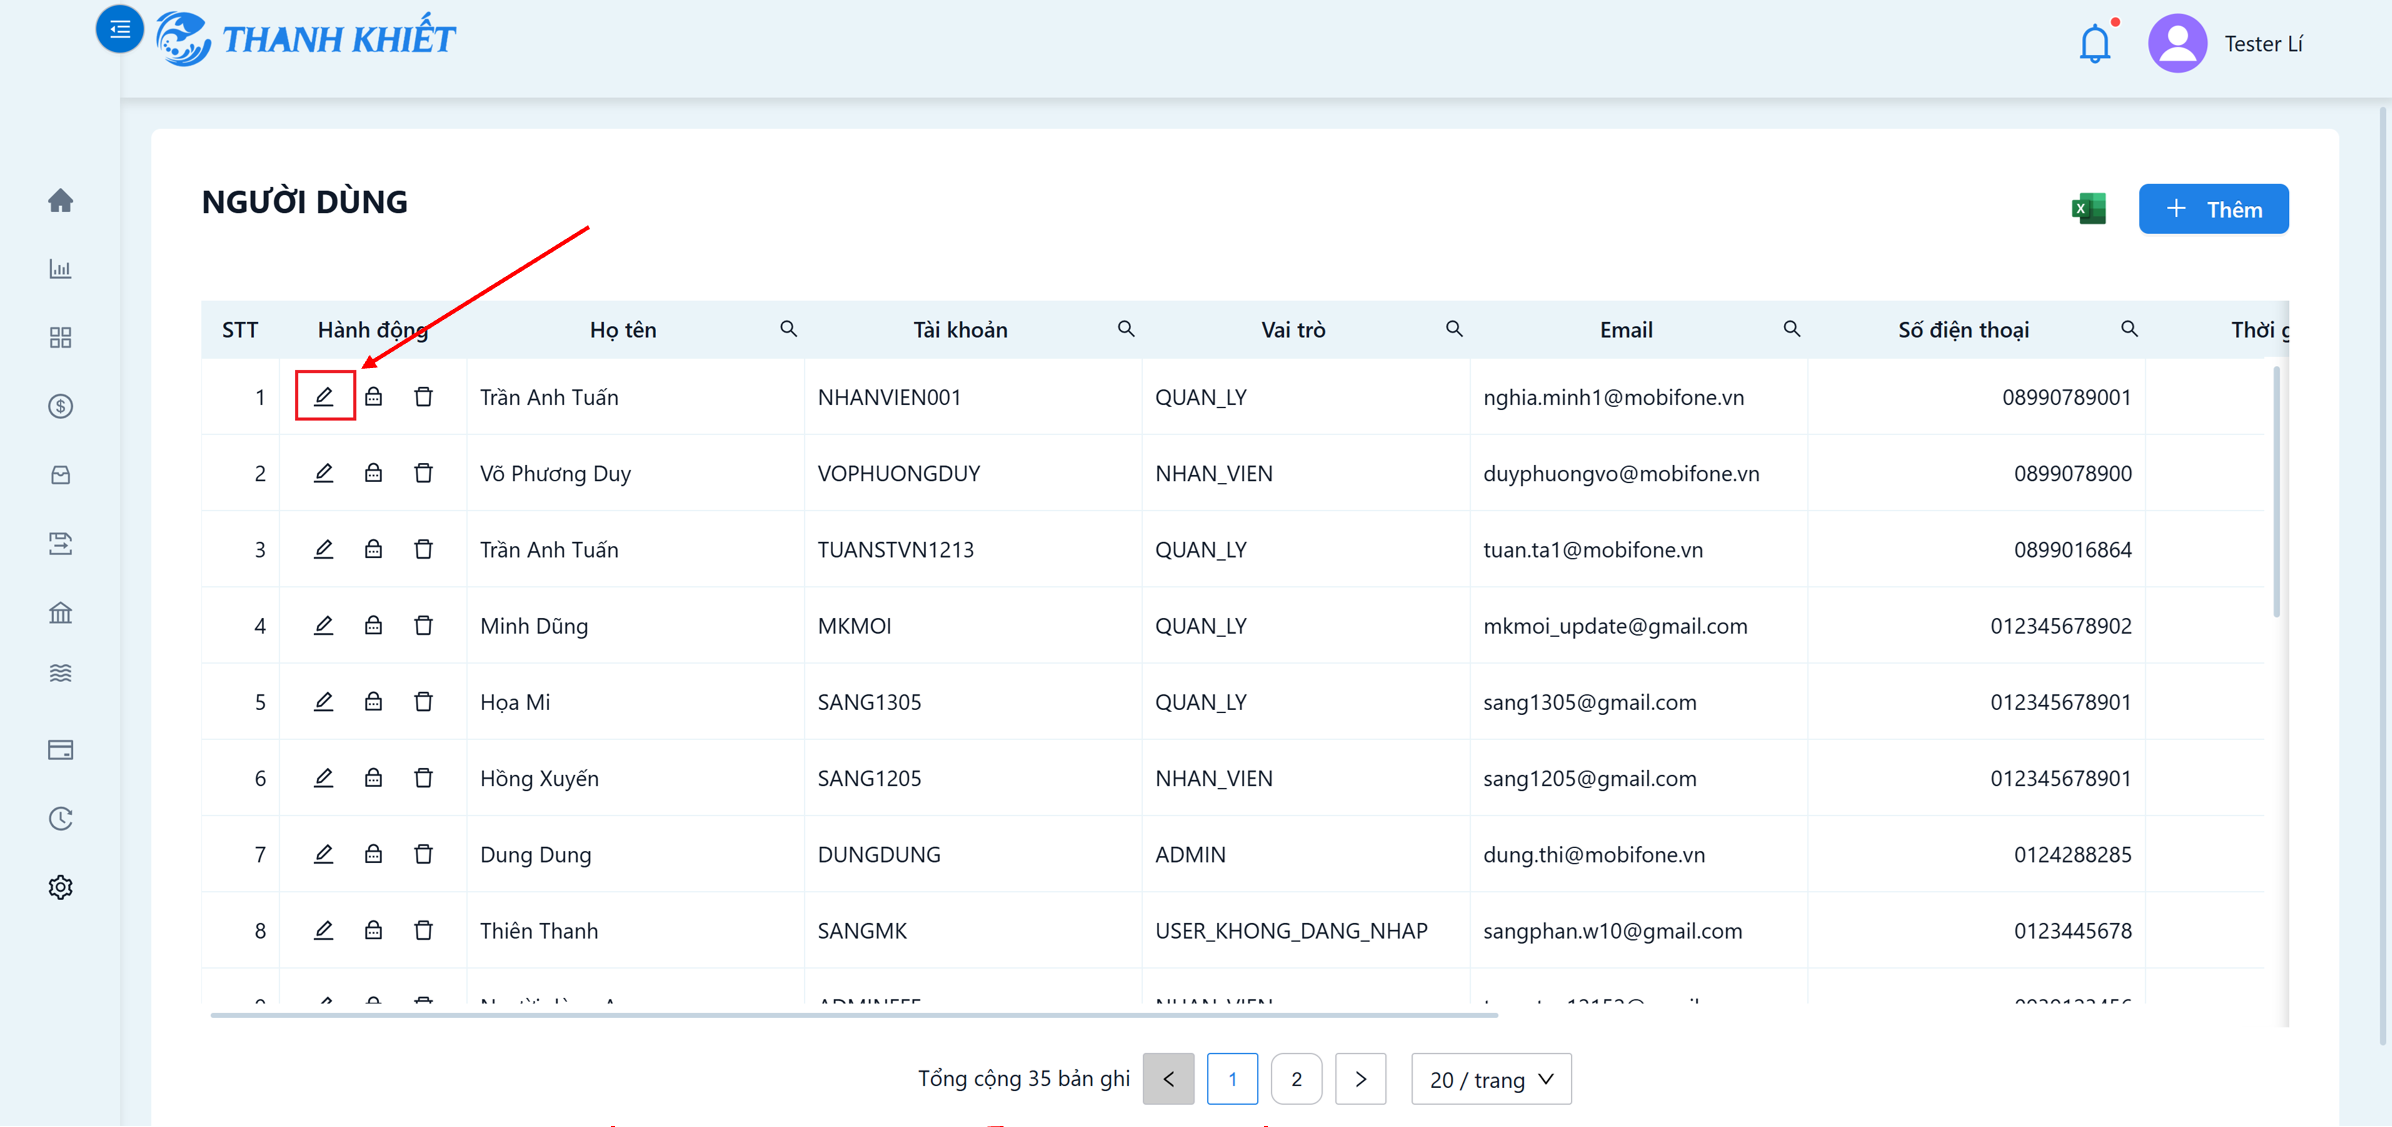
Task: Delete the user NHANVIEN001
Action: (424, 397)
